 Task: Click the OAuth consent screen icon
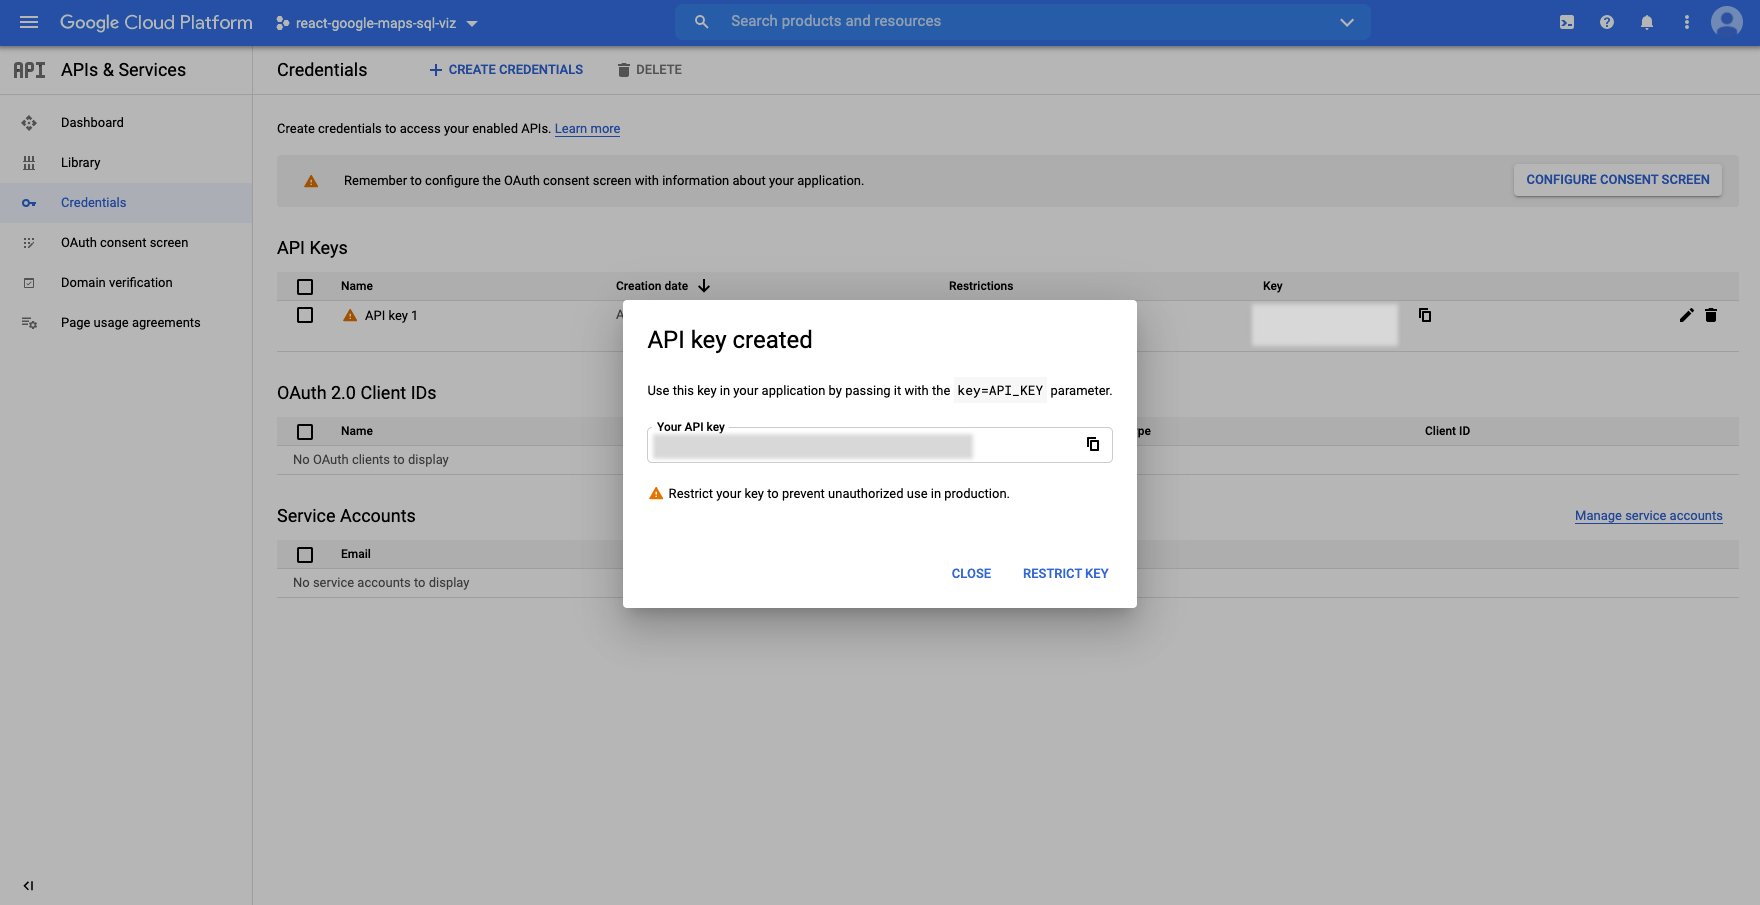coord(29,243)
